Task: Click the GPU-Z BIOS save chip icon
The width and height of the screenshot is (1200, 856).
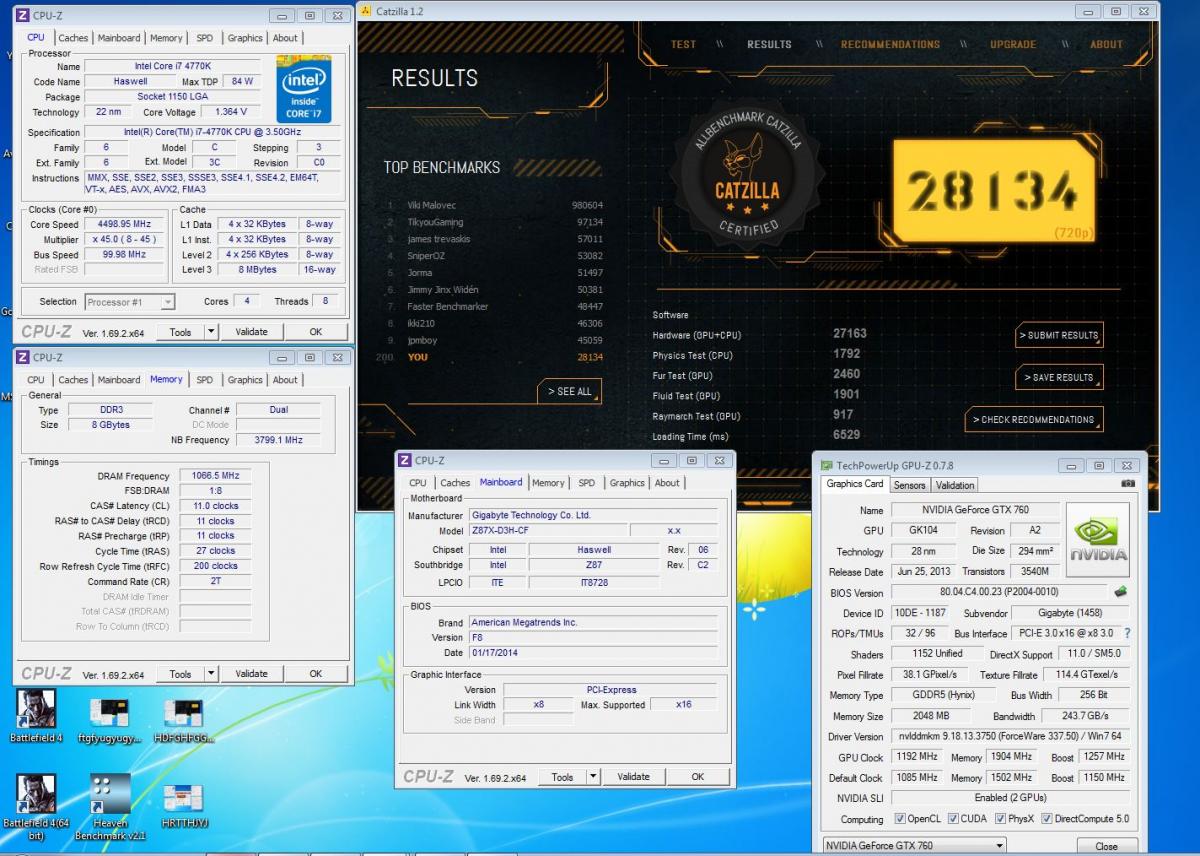Action: pos(1121,592)
